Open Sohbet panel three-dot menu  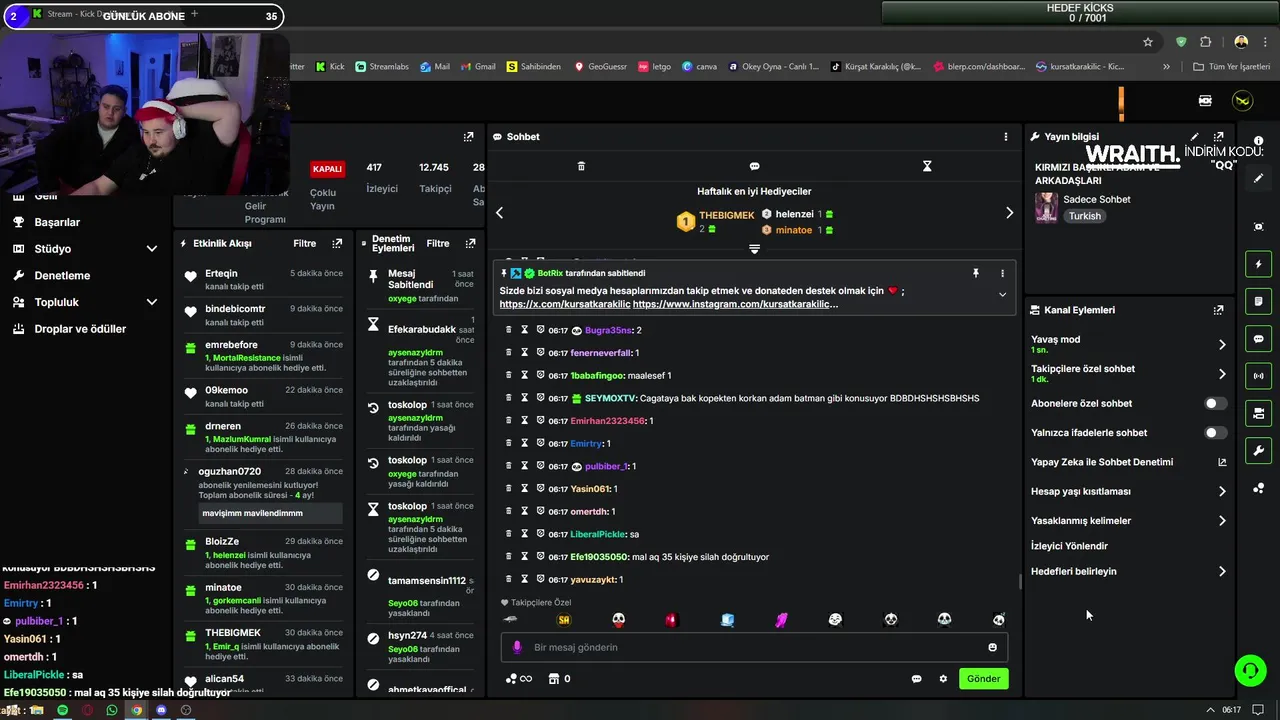coord(1006,137)
